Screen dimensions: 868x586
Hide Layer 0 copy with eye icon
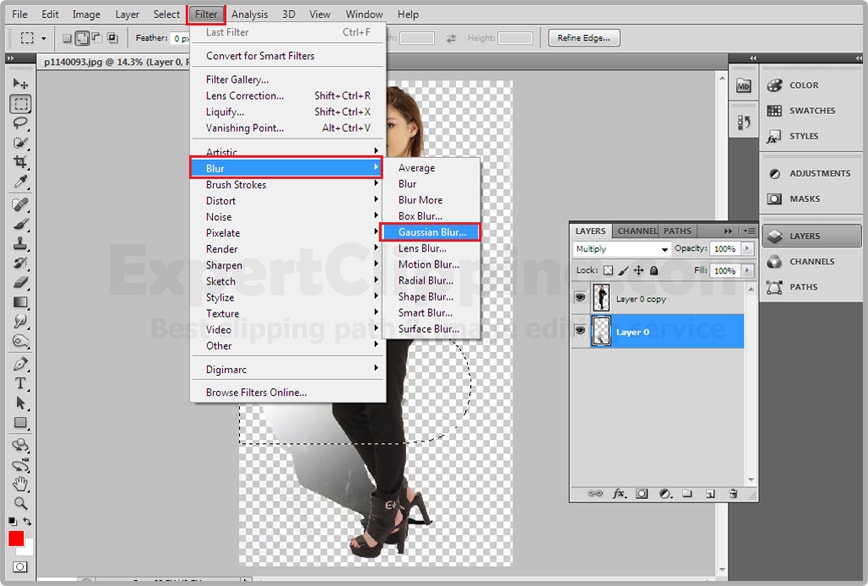581,298
